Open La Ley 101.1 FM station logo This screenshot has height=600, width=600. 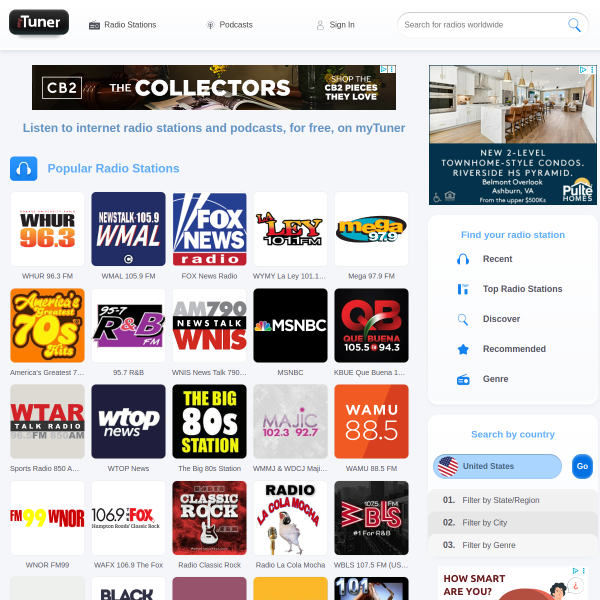[x=290, y=229]
